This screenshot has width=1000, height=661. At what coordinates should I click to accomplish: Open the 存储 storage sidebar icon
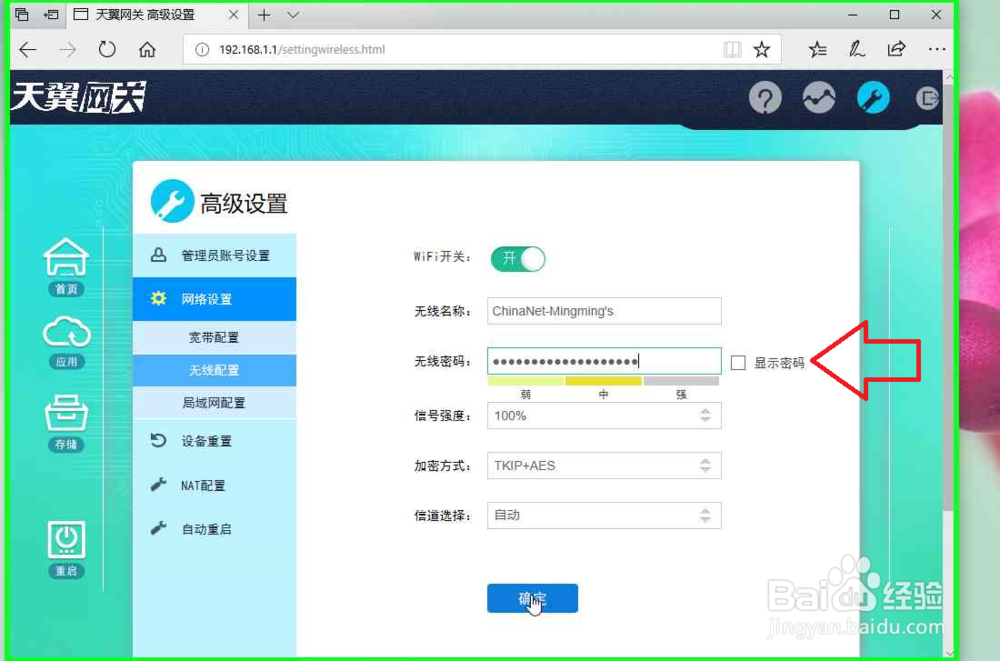coord(66,417)
